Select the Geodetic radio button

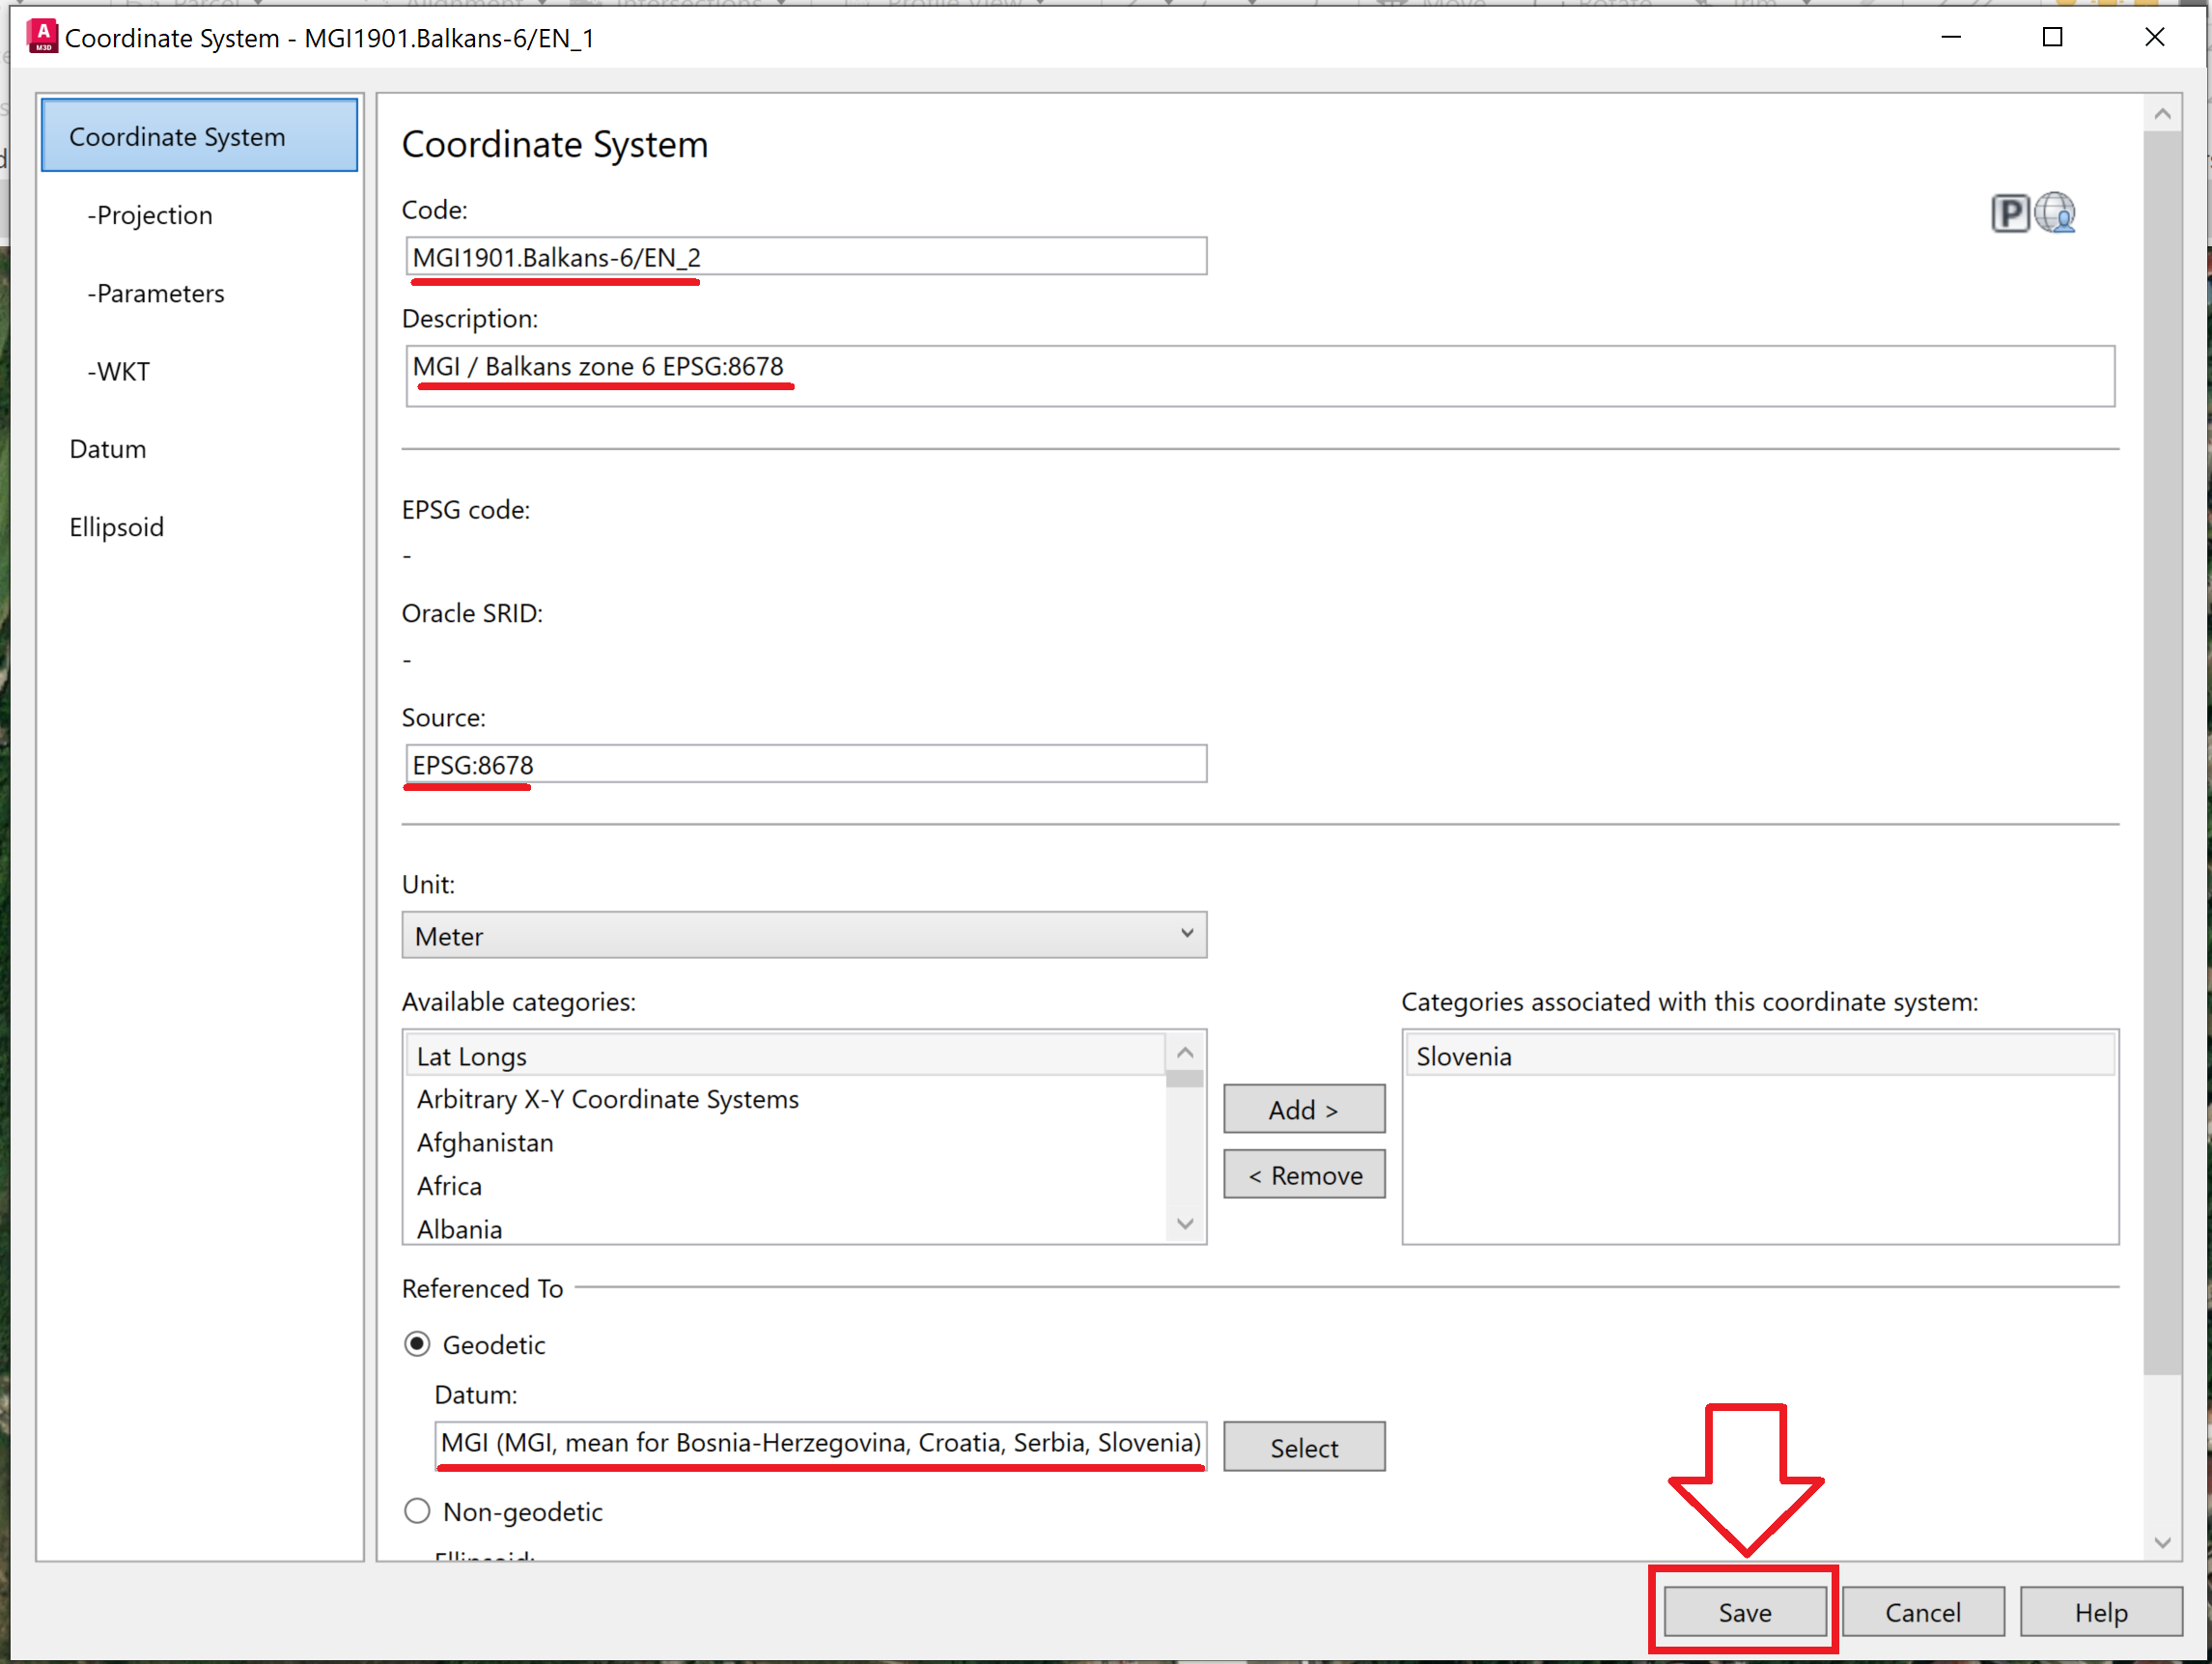click(417, 1344)
